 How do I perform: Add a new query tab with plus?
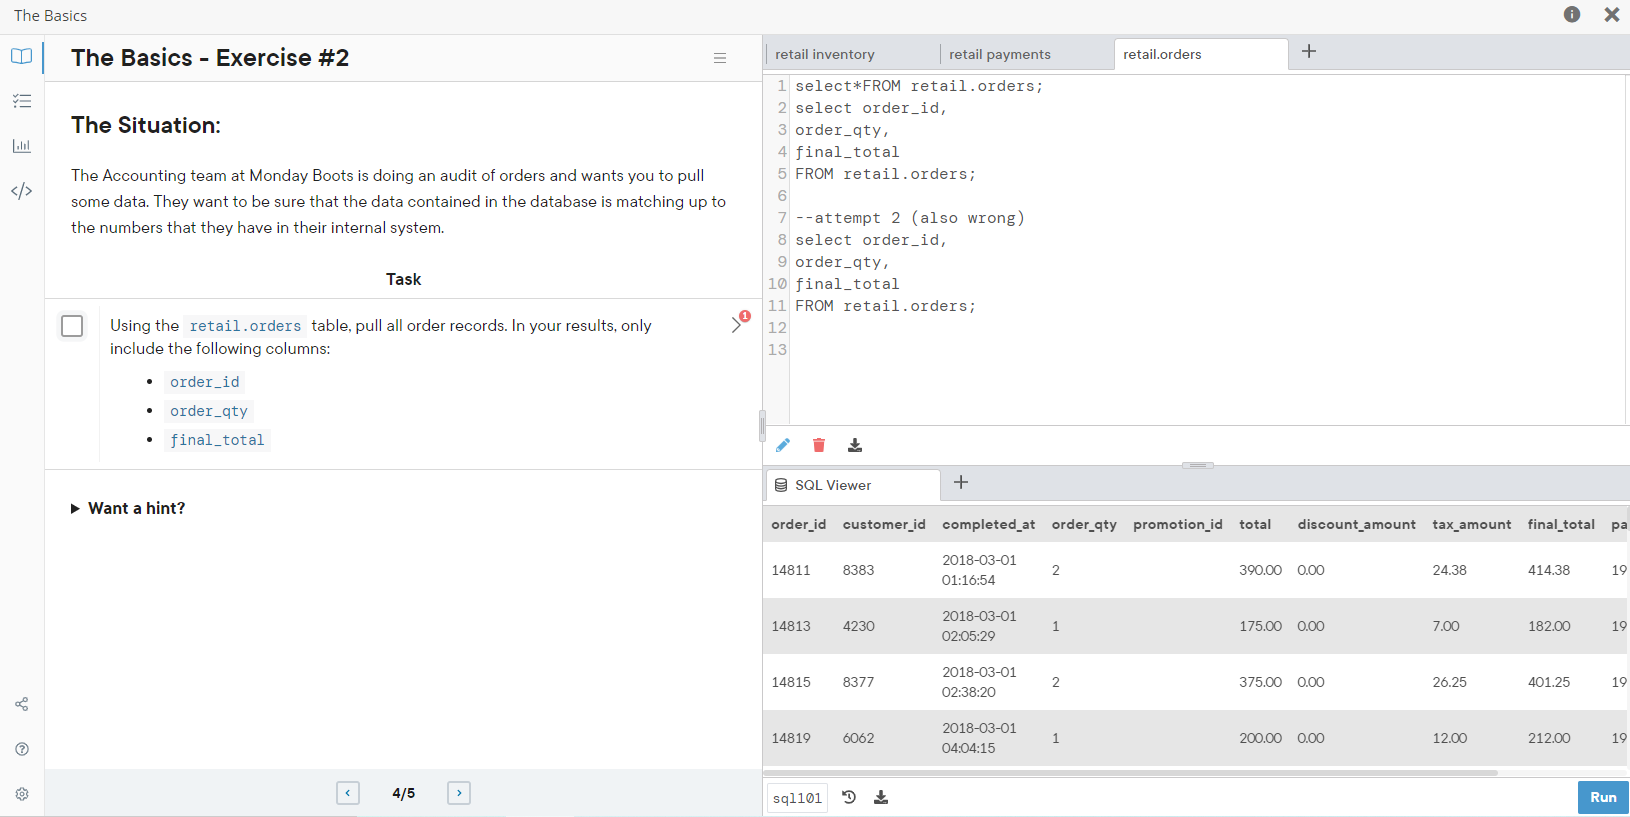(1309, 51)
